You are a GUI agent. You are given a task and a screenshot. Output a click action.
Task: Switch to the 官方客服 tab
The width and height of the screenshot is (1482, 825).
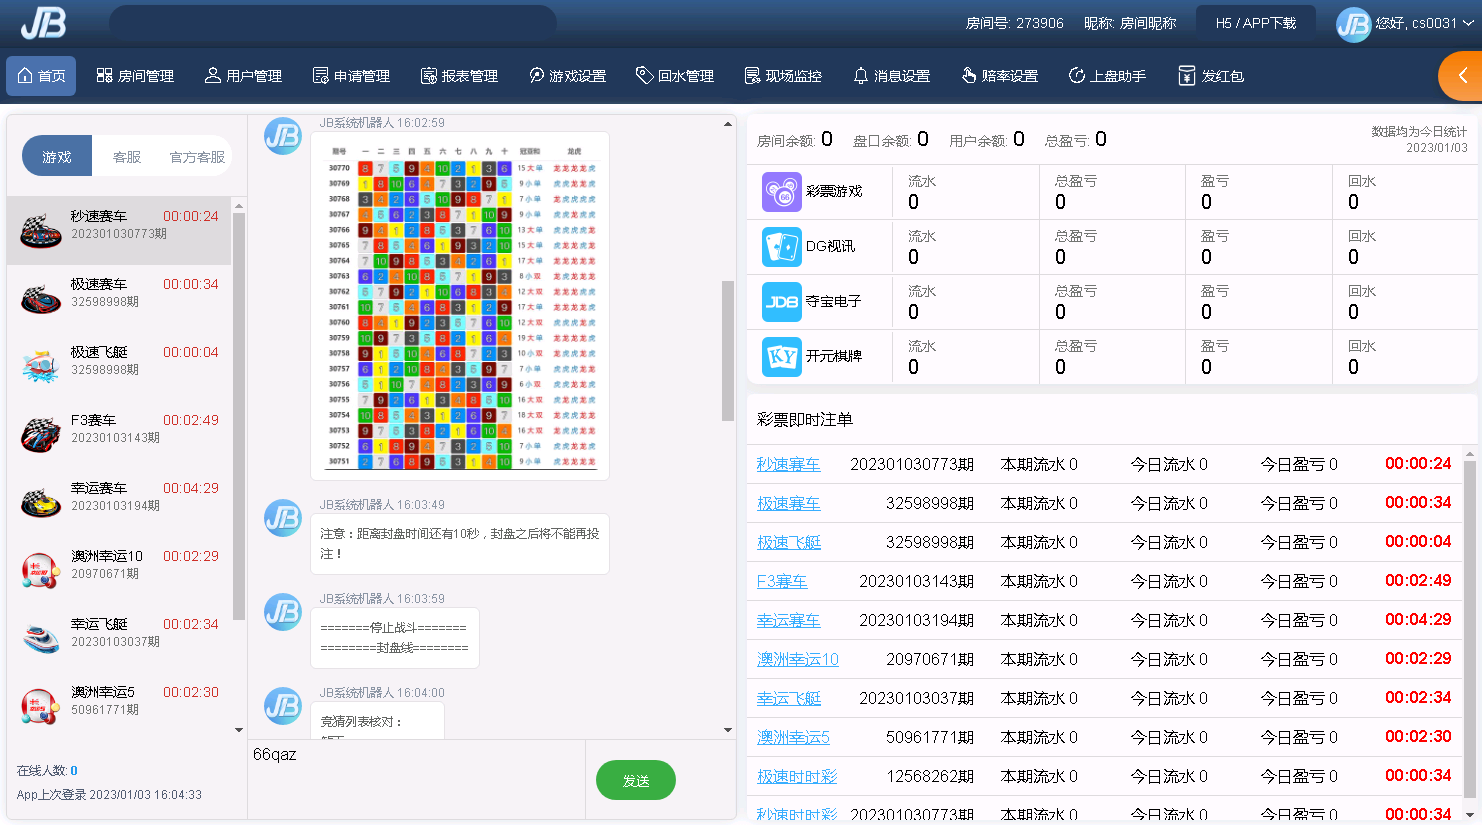[197, 157]
